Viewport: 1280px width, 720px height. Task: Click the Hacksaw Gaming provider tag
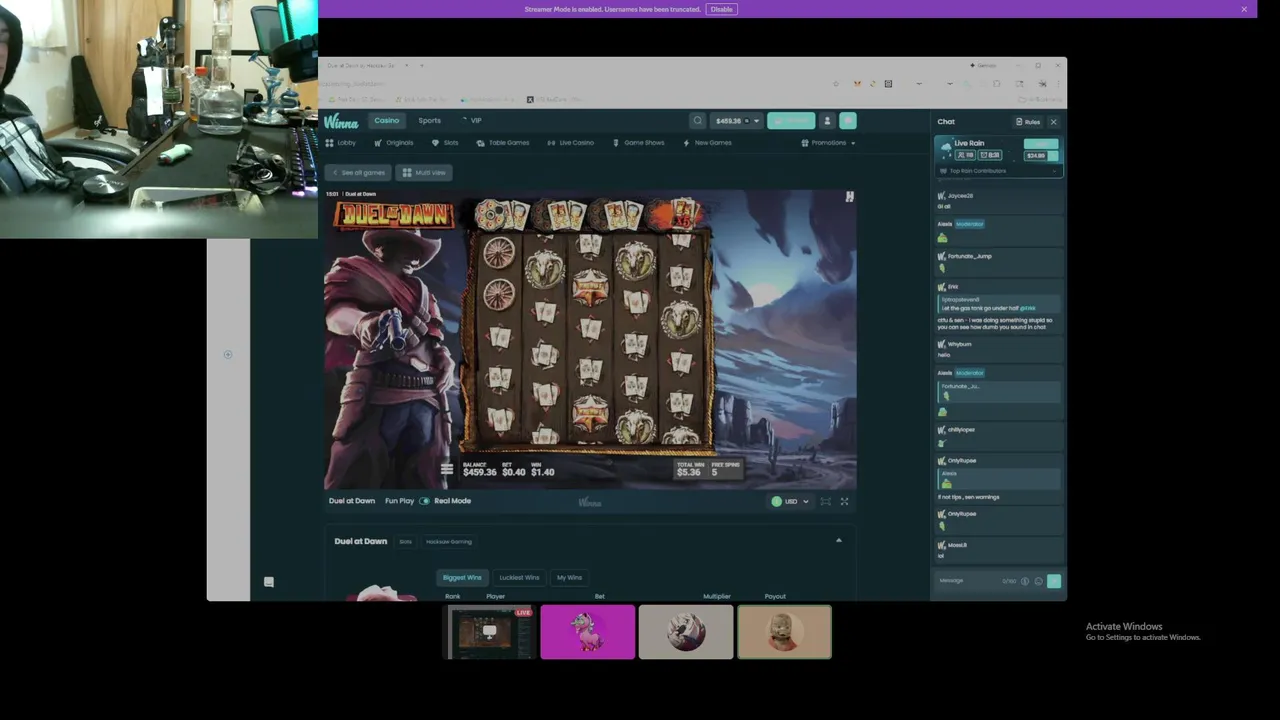pos(448,542)
